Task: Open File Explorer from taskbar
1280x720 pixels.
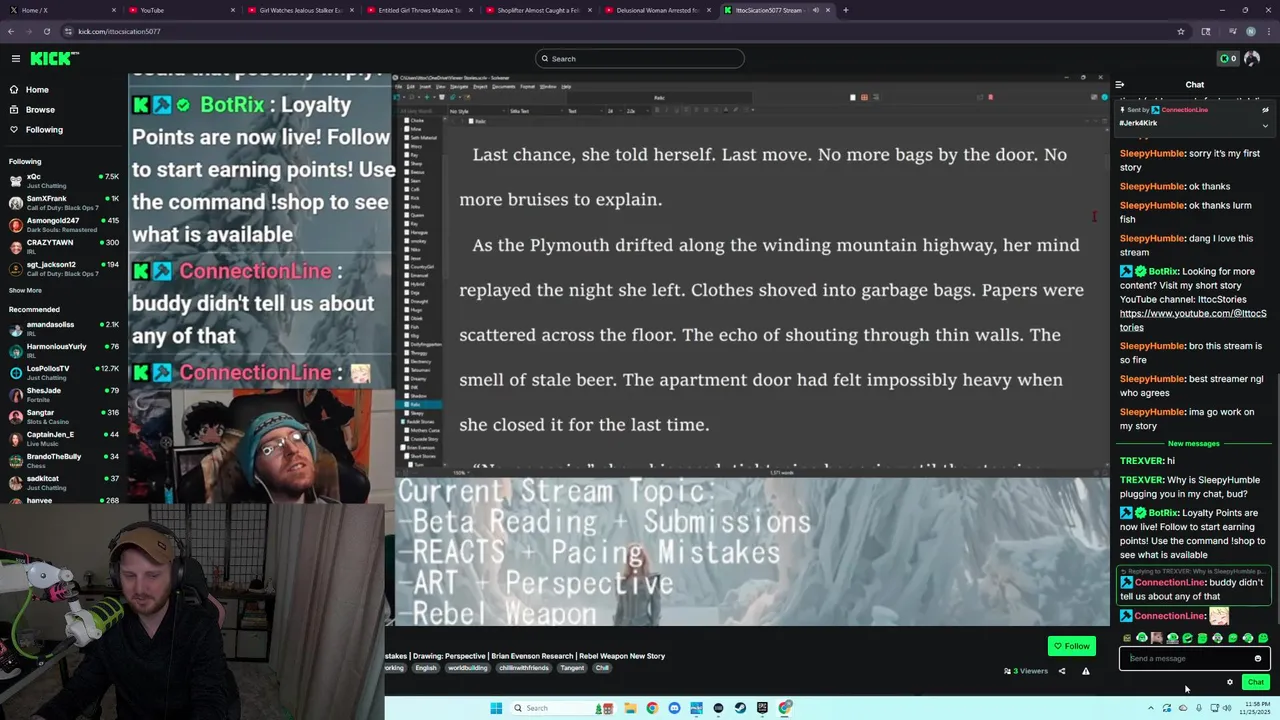Action: [x=630, y=708]
